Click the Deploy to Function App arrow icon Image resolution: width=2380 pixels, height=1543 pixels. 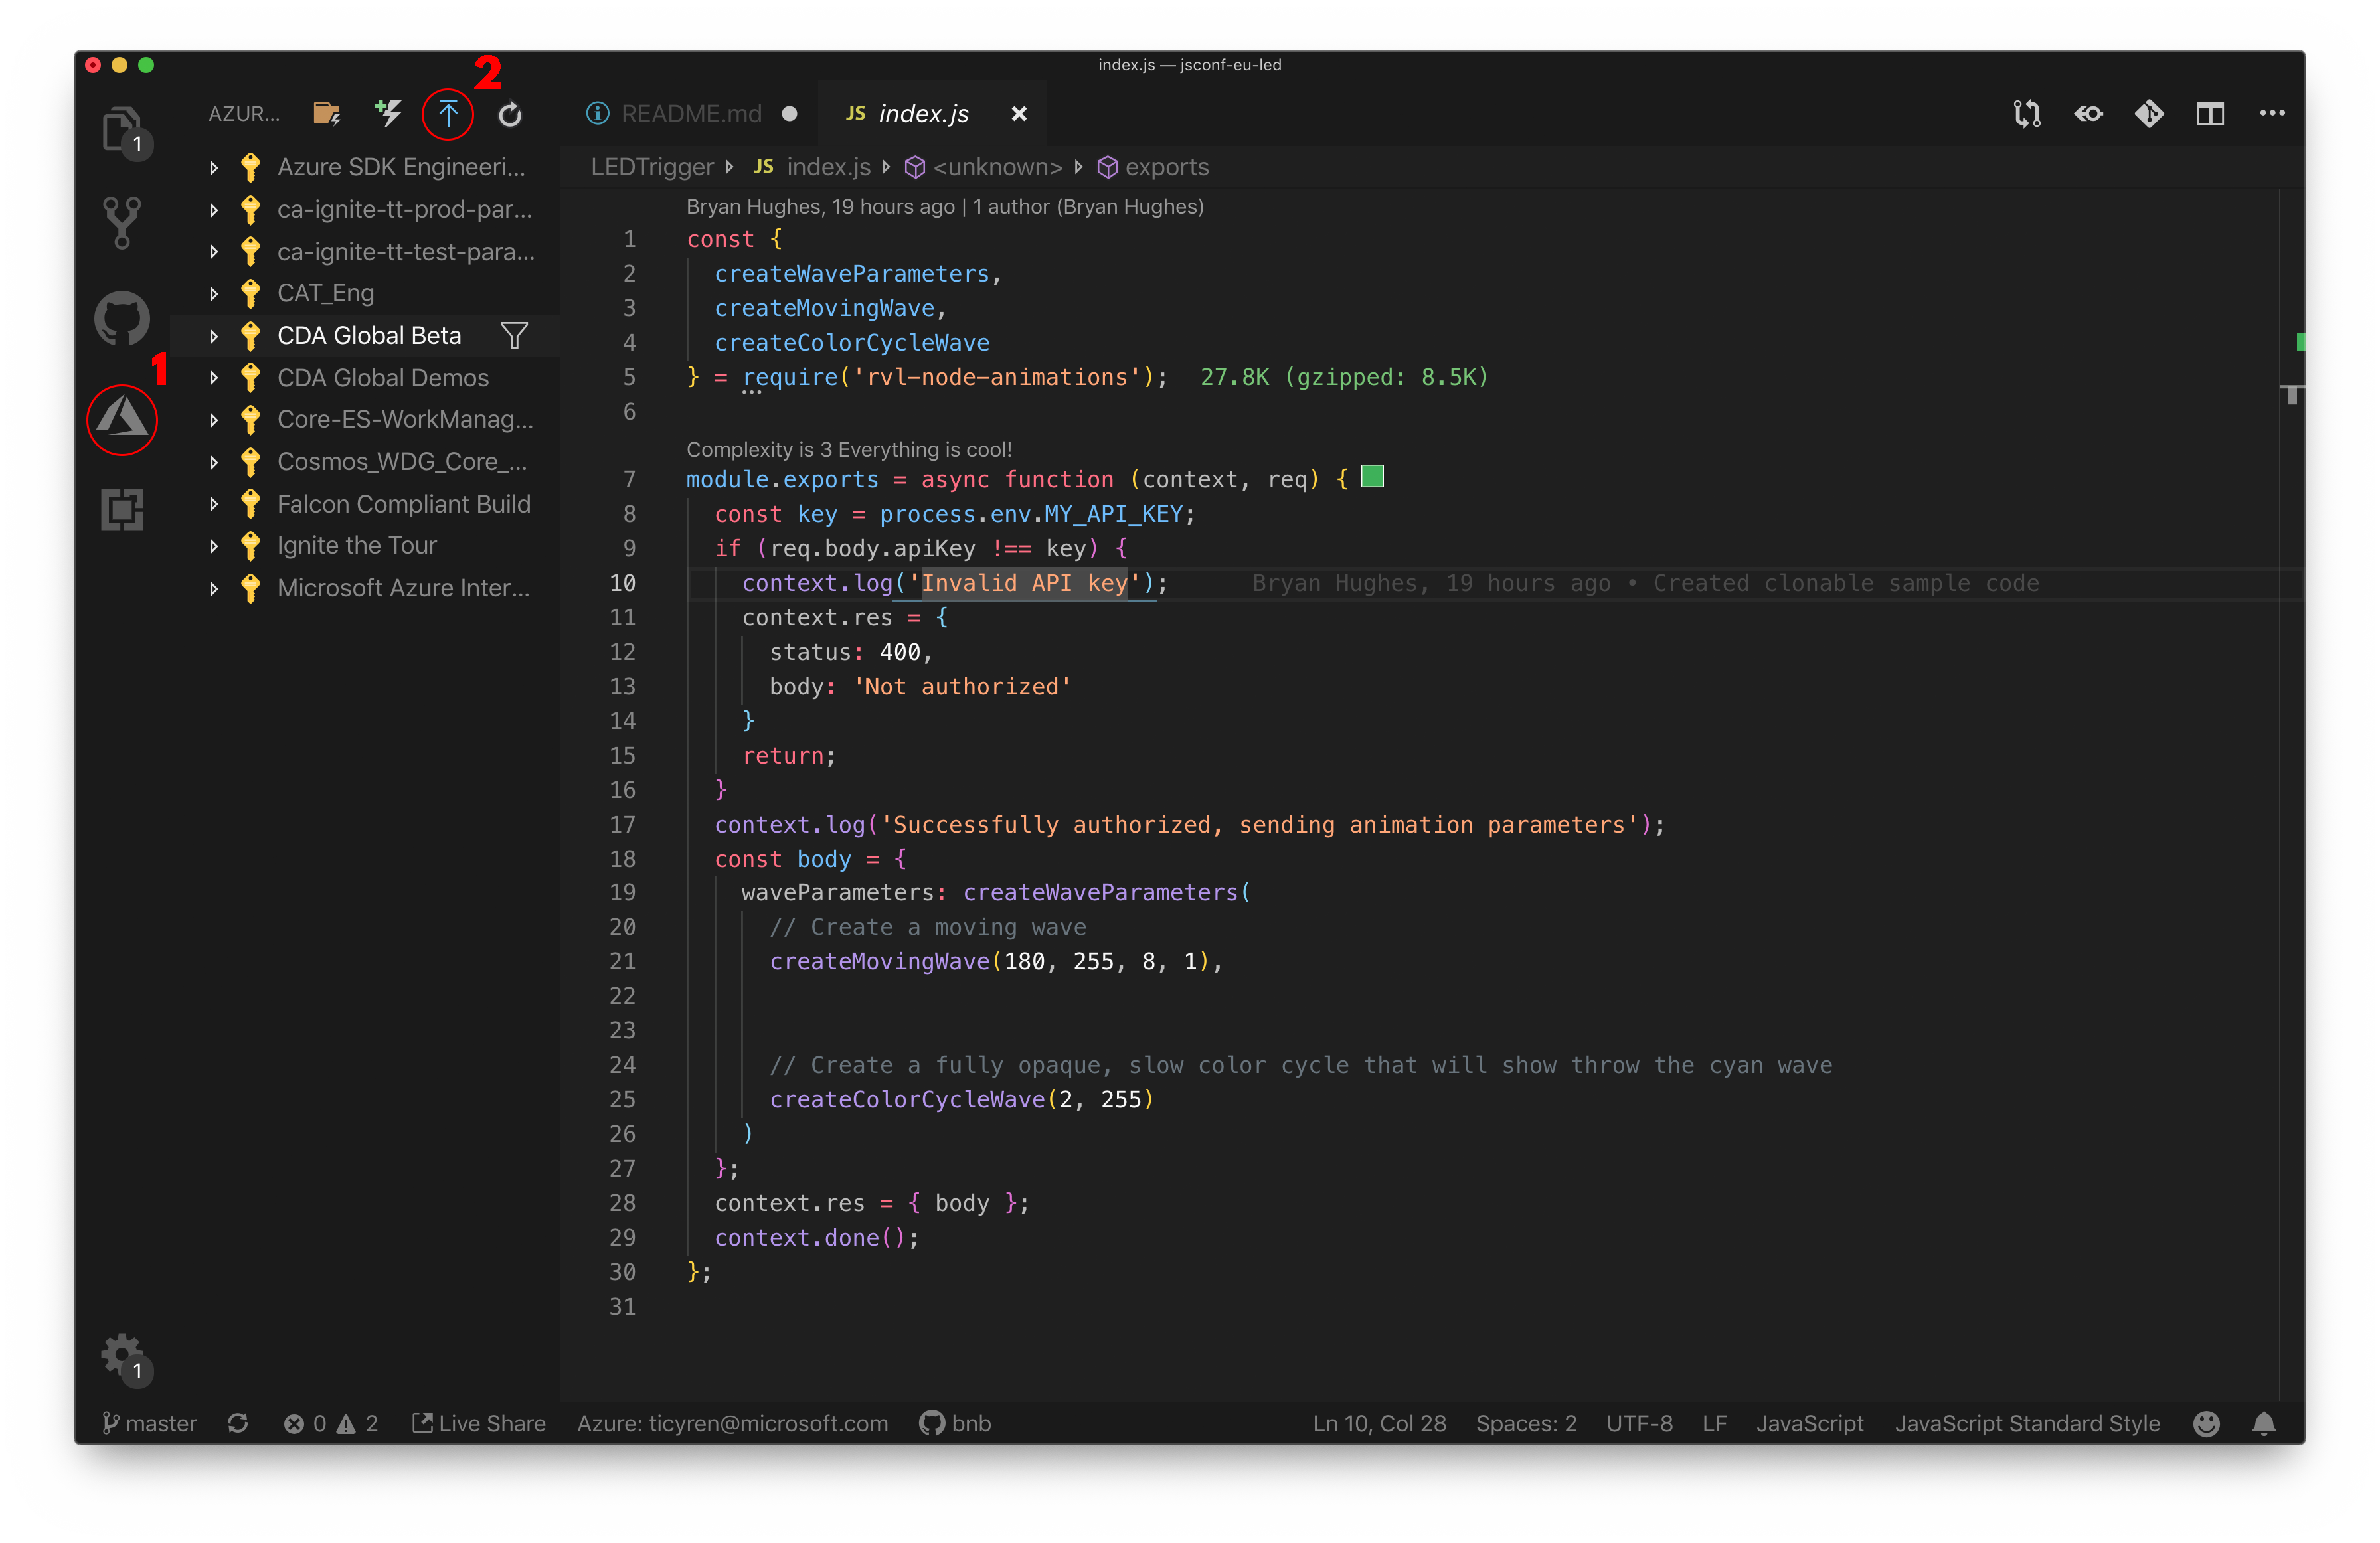click(448, 114)
